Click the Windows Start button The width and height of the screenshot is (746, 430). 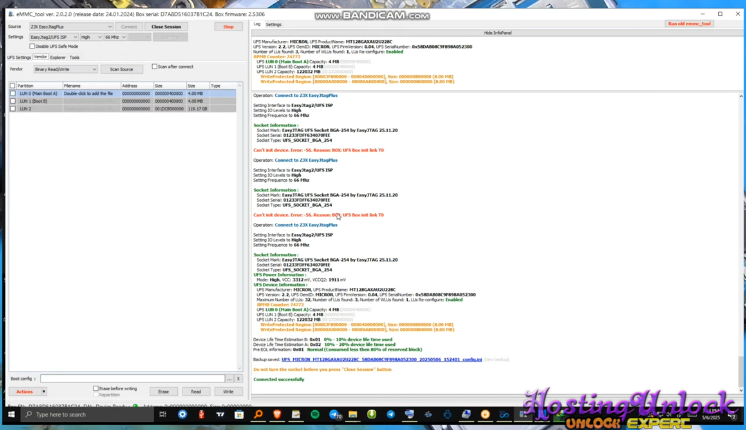click(12, 414)
